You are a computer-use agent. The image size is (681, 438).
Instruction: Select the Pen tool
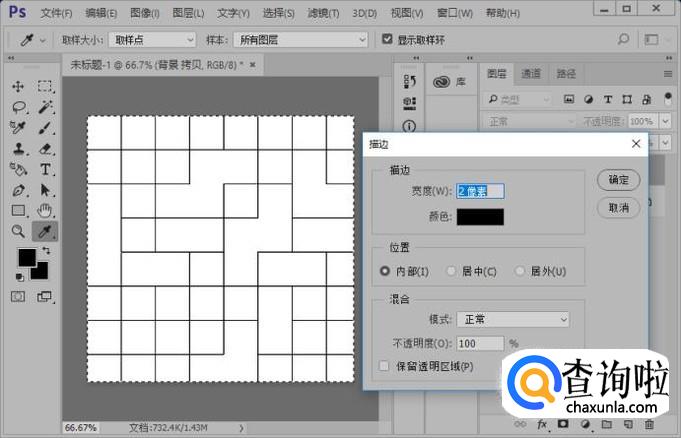[18, 190]
